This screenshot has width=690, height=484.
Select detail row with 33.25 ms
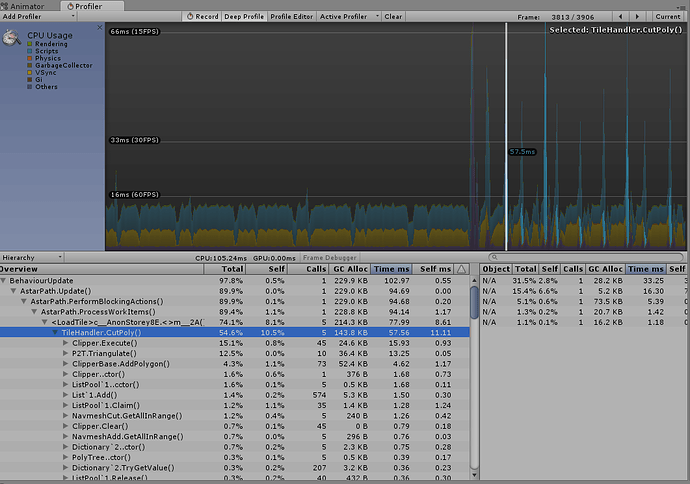point(584,280)
